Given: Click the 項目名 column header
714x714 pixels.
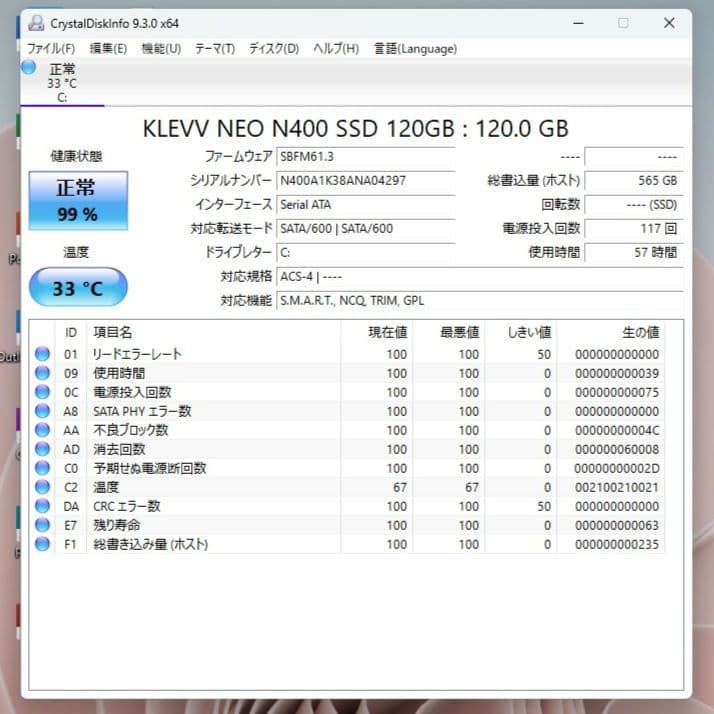Looking at the screenshot, I should (x=213, y=332).
